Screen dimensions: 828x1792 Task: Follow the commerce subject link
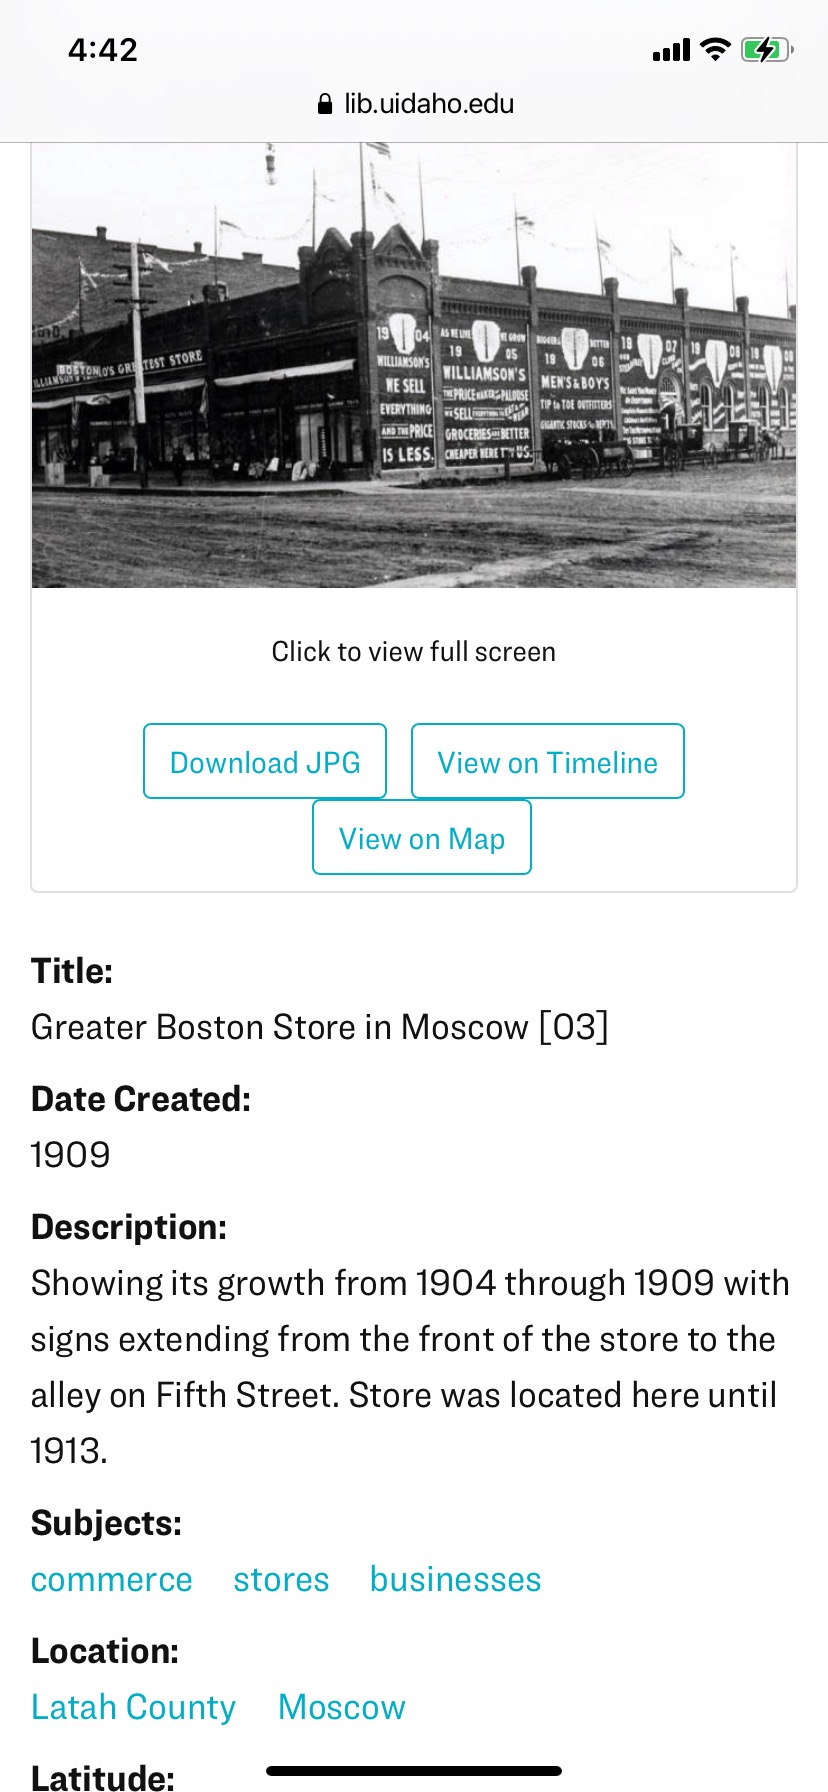pyautogui.click(x=112, y=1579)
